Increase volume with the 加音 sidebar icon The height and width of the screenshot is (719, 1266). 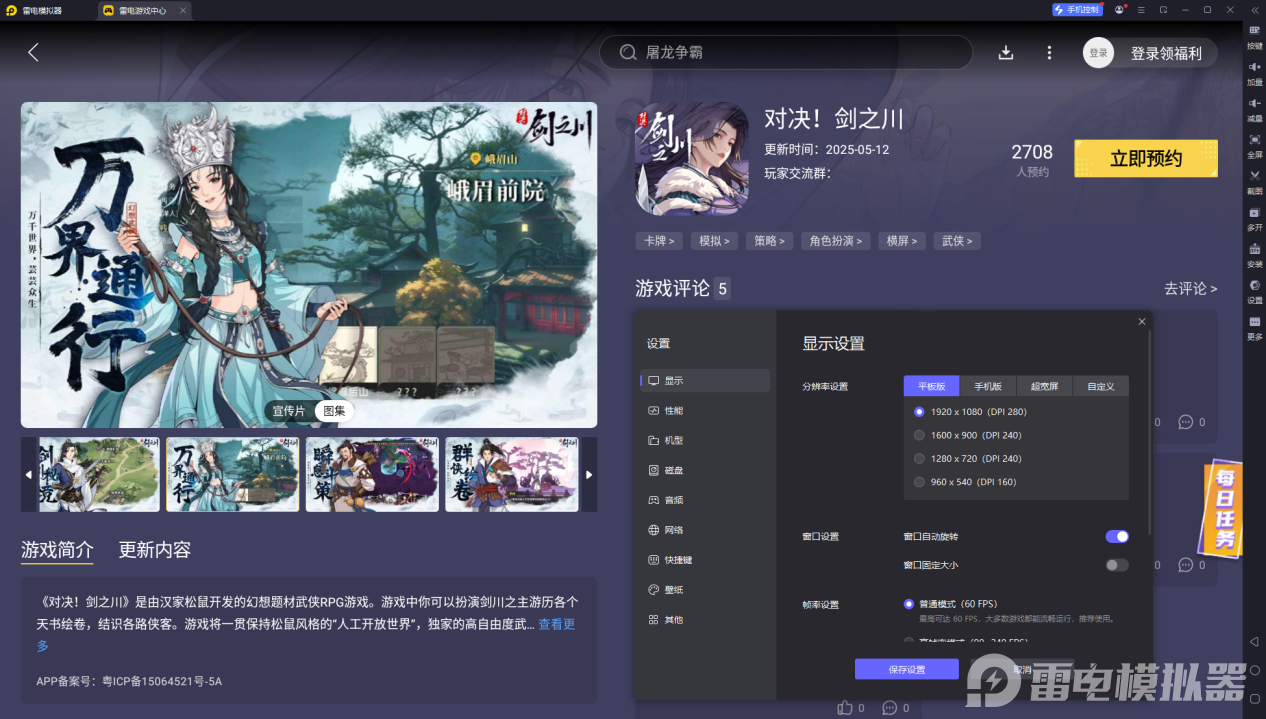1253,72
